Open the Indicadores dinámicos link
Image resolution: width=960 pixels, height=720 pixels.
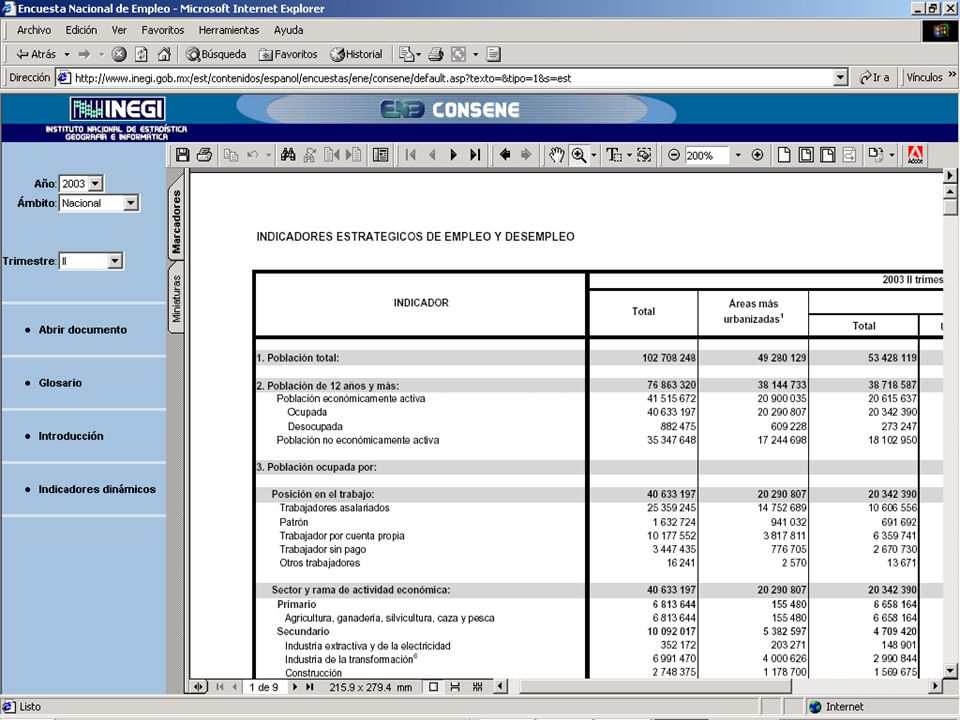[97, 489]
